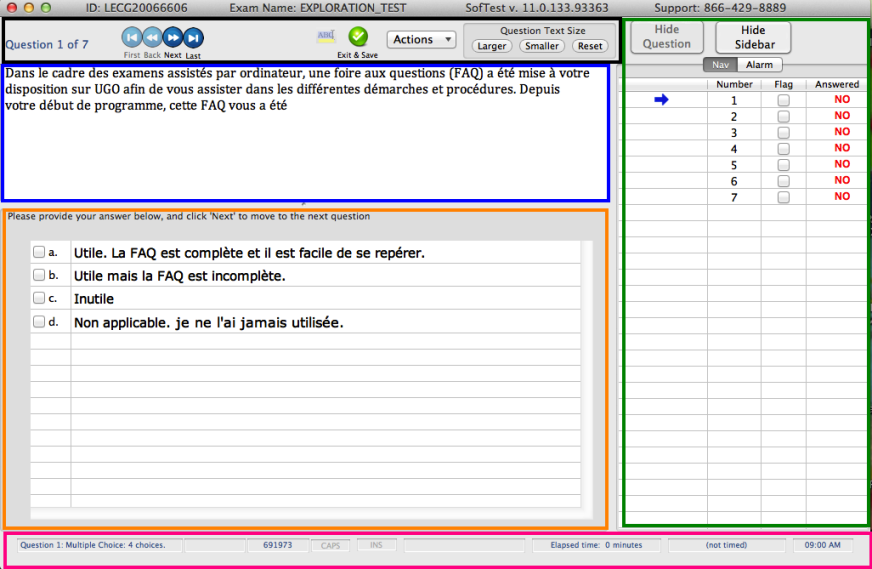Select the Nav tab in sidebar
The width and height of the screenshot is (872, 569).
(720, 65)
